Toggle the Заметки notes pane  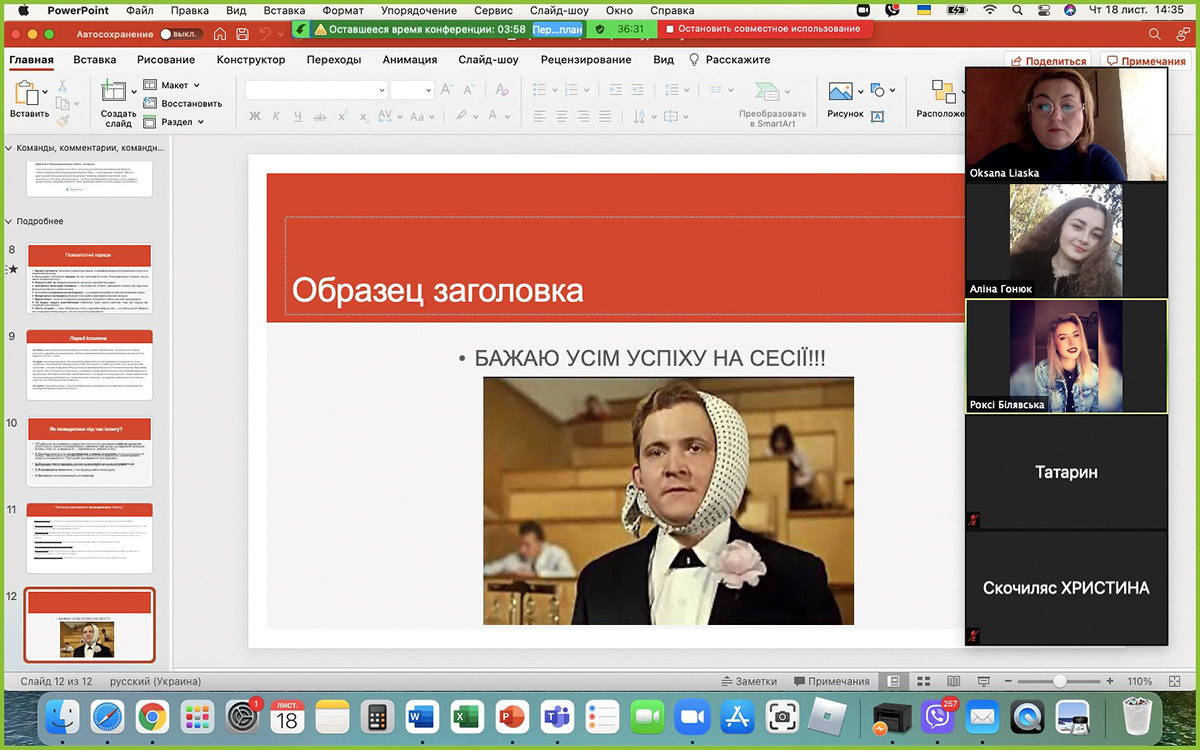pos(748,681)
